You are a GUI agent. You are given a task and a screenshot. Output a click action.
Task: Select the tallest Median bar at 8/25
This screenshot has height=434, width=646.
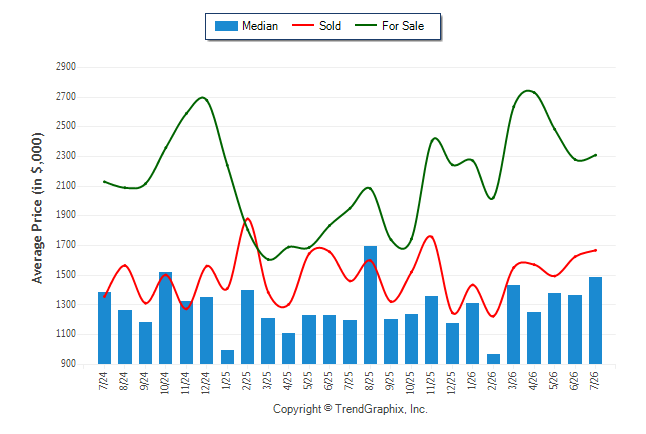pyautogui.click(x=370, y=305)
